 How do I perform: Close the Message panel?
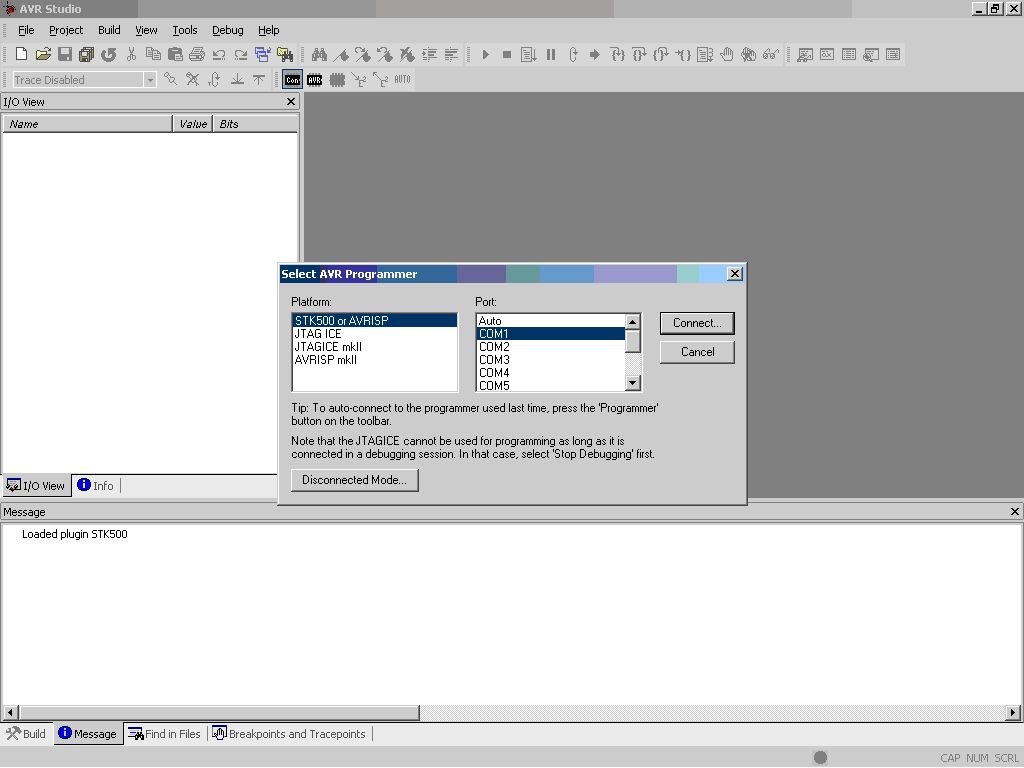(1015, 512)
